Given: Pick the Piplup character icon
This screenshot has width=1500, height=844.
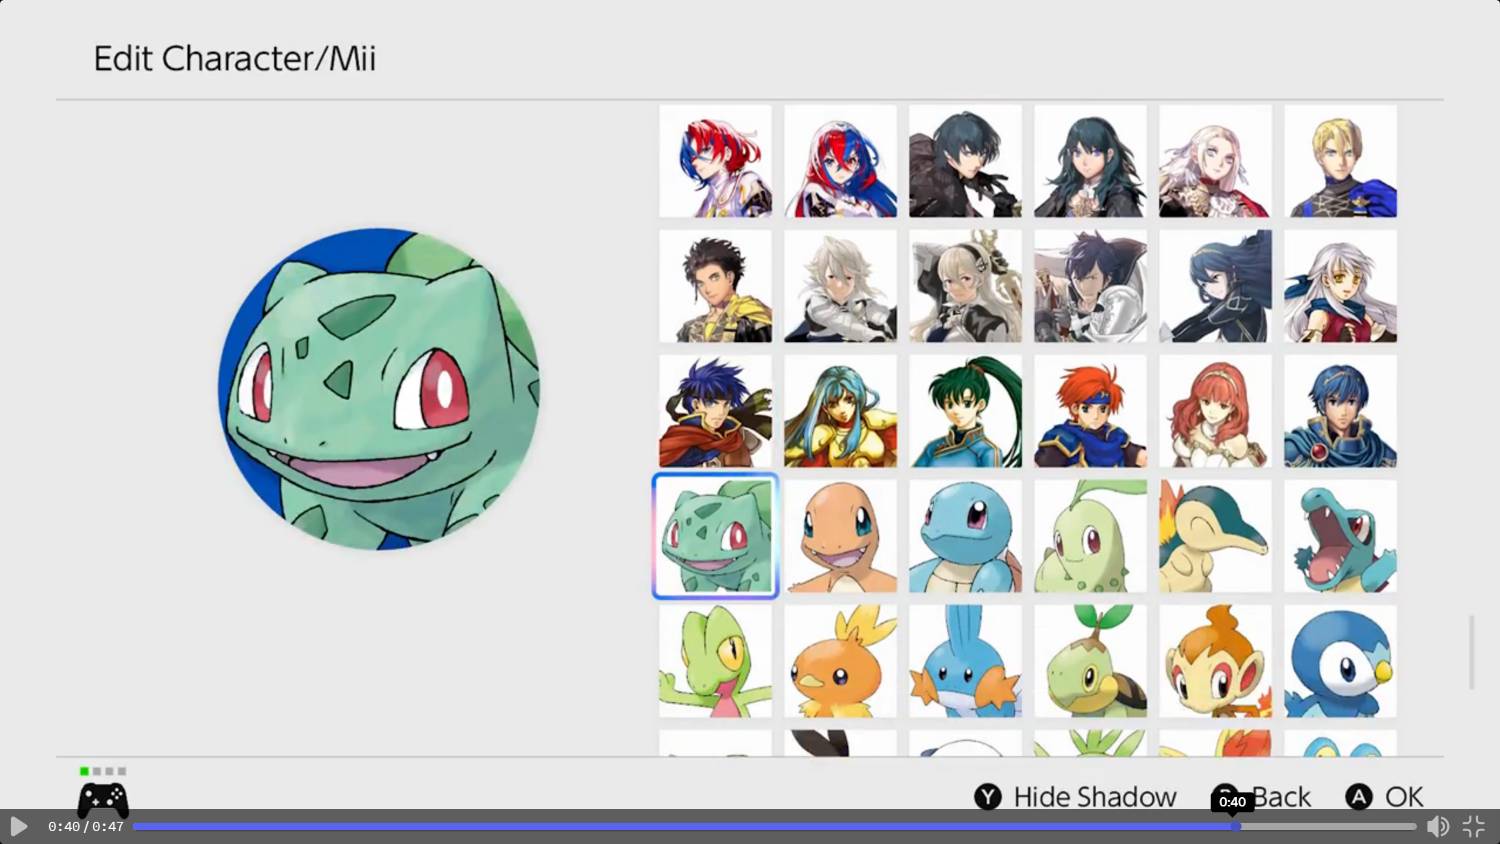Looking at the screenshot, I should coord(1340,661).
